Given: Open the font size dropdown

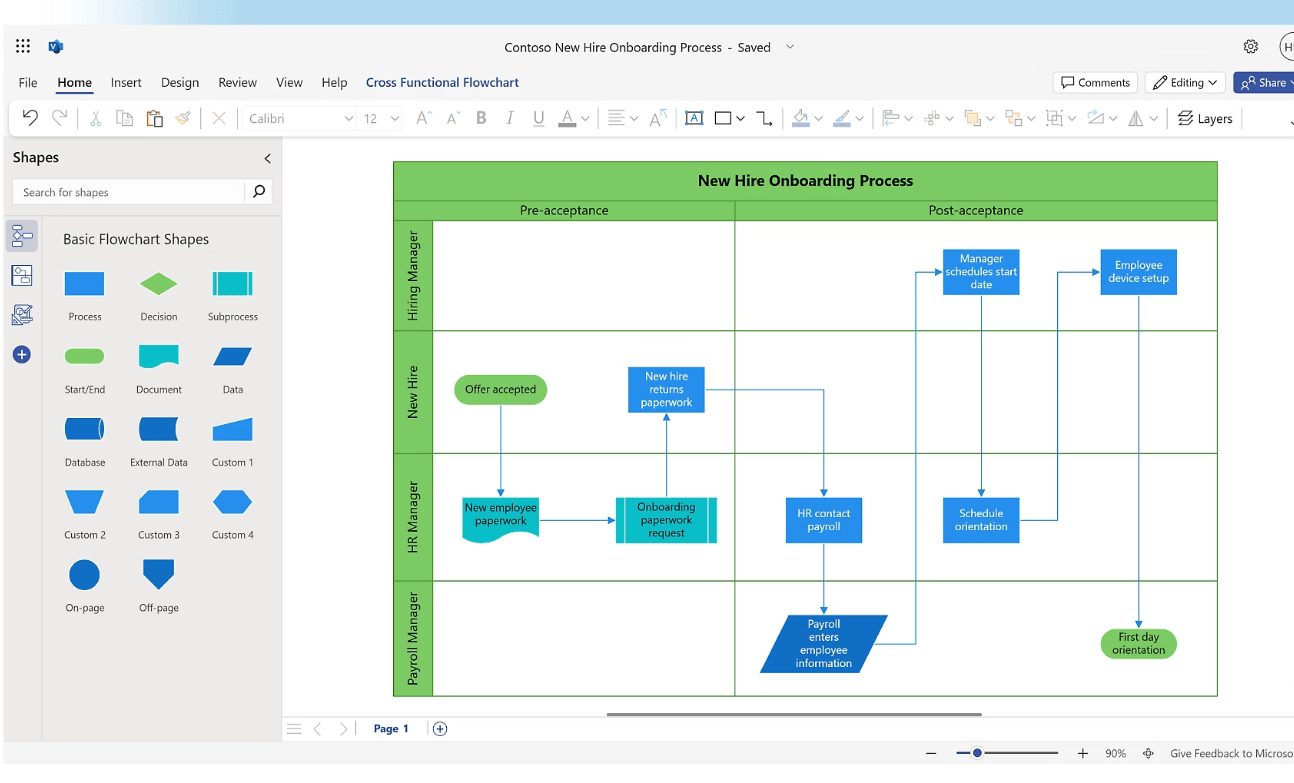Looking at the screenshot, I should 394,118.
